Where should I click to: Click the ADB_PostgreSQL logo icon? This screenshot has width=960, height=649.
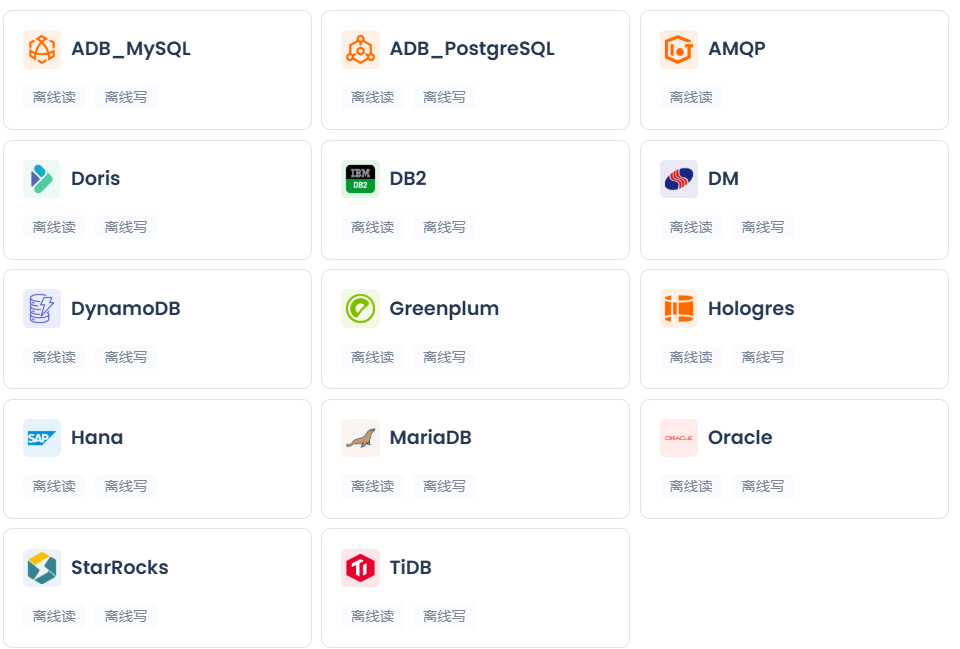pos(360,49)
